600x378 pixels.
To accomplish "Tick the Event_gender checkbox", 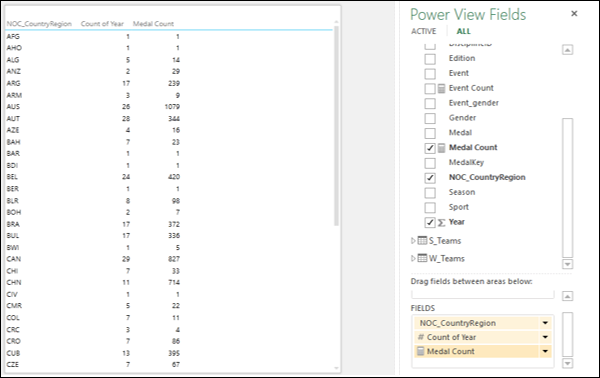I will point(430,104).
